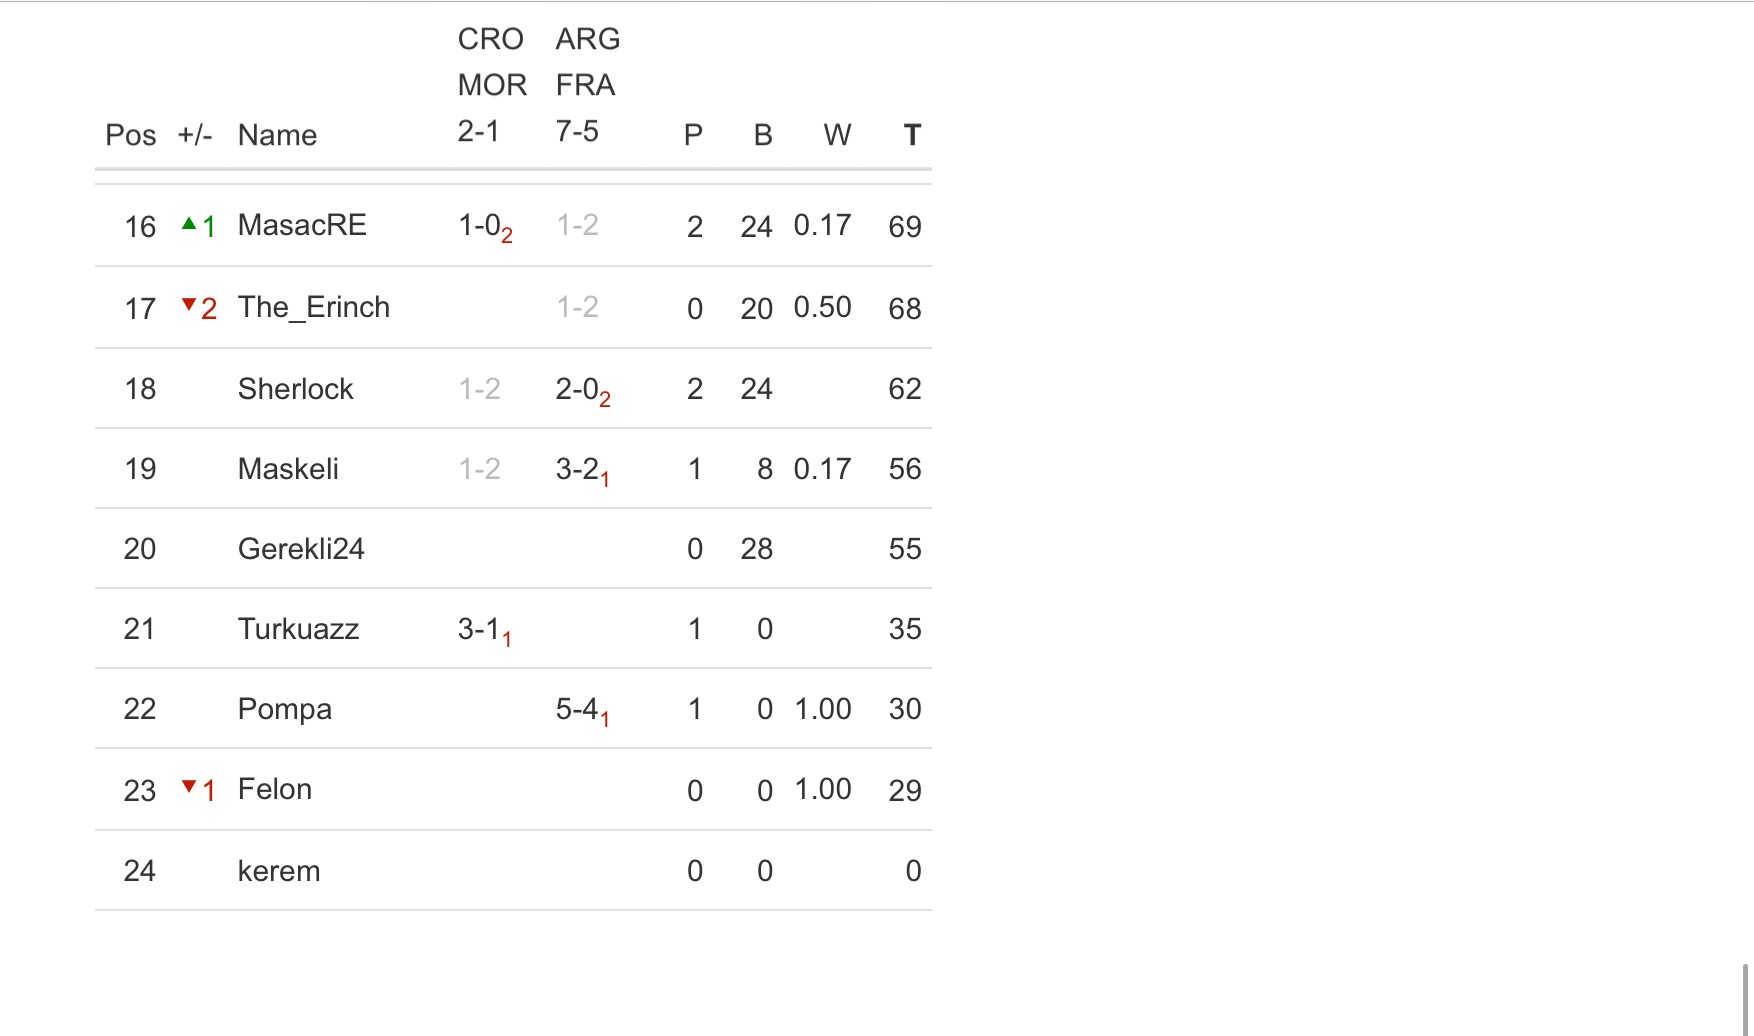Click the red down arrow beside The_Erinch
The width and height of the screenshot is (1754, 1036).
tap(189, 304)
